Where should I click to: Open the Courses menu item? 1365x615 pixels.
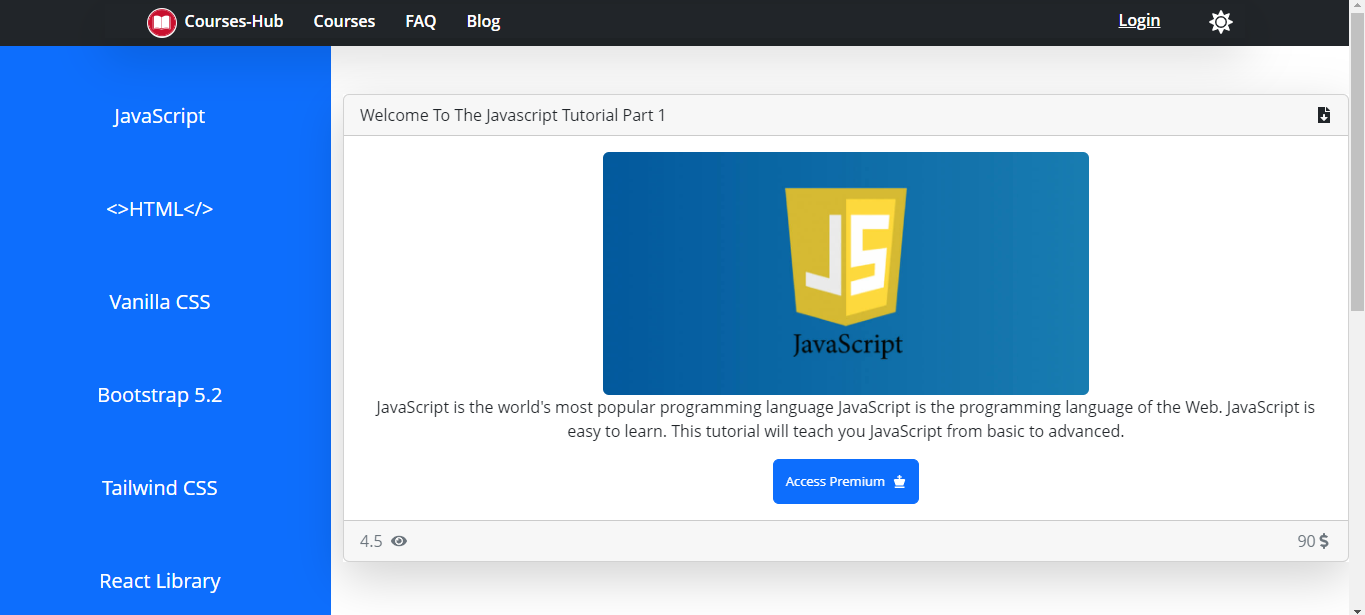click(344, 21)
